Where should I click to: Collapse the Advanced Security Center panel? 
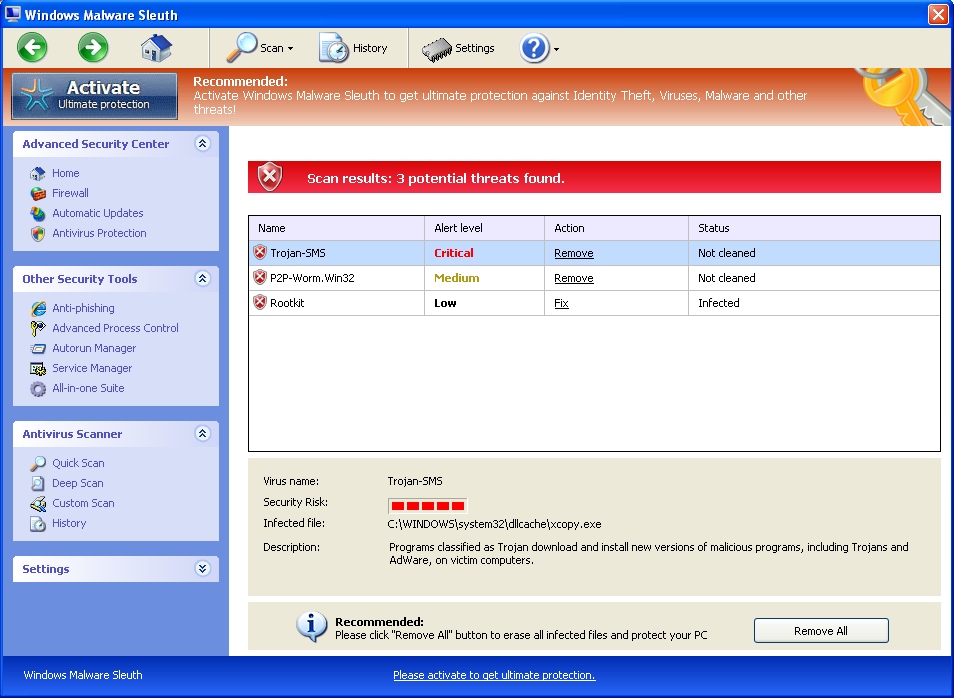pos(203,143)
